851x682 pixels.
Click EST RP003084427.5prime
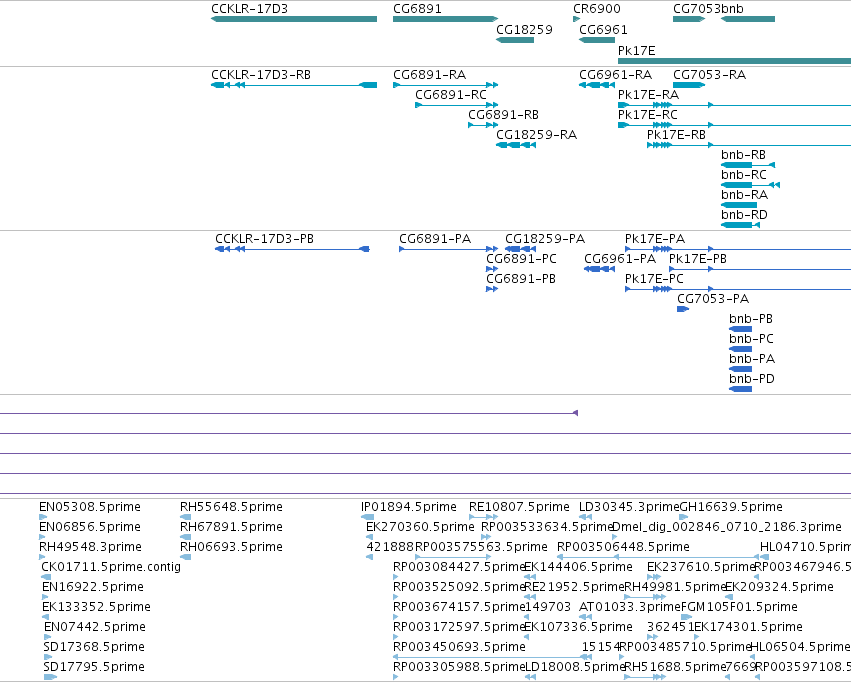[x=396, y=577]
